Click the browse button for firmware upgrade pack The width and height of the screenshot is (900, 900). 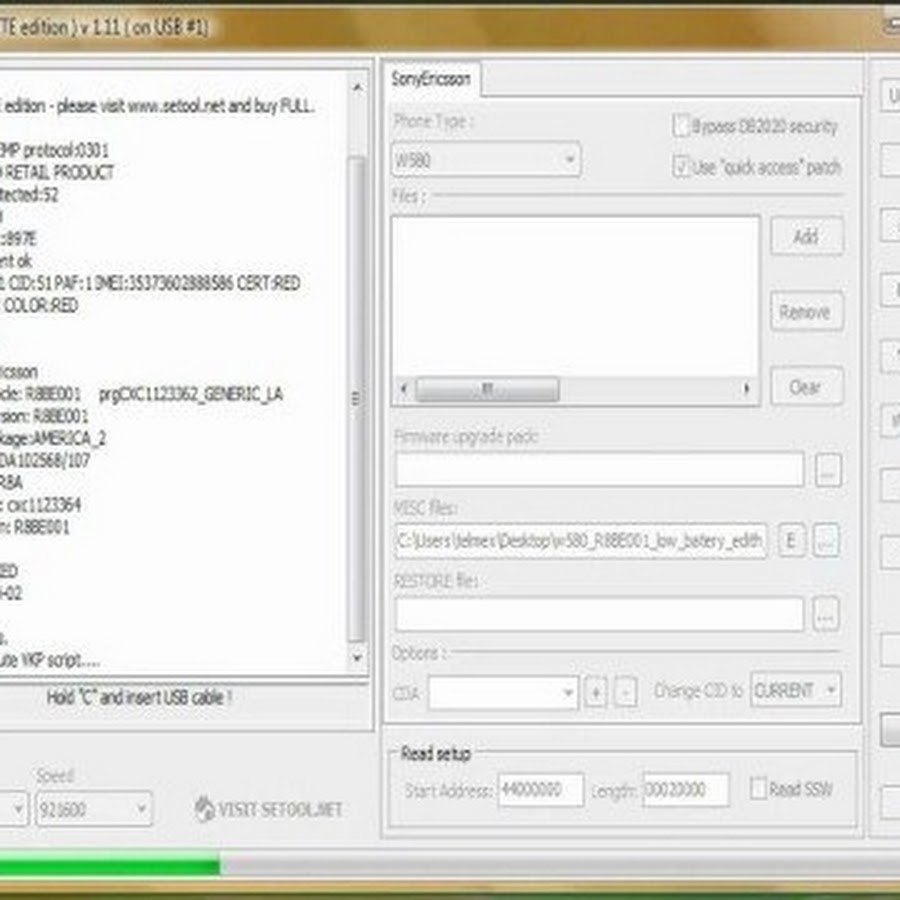pyautogui.click(x=827, y=469)
